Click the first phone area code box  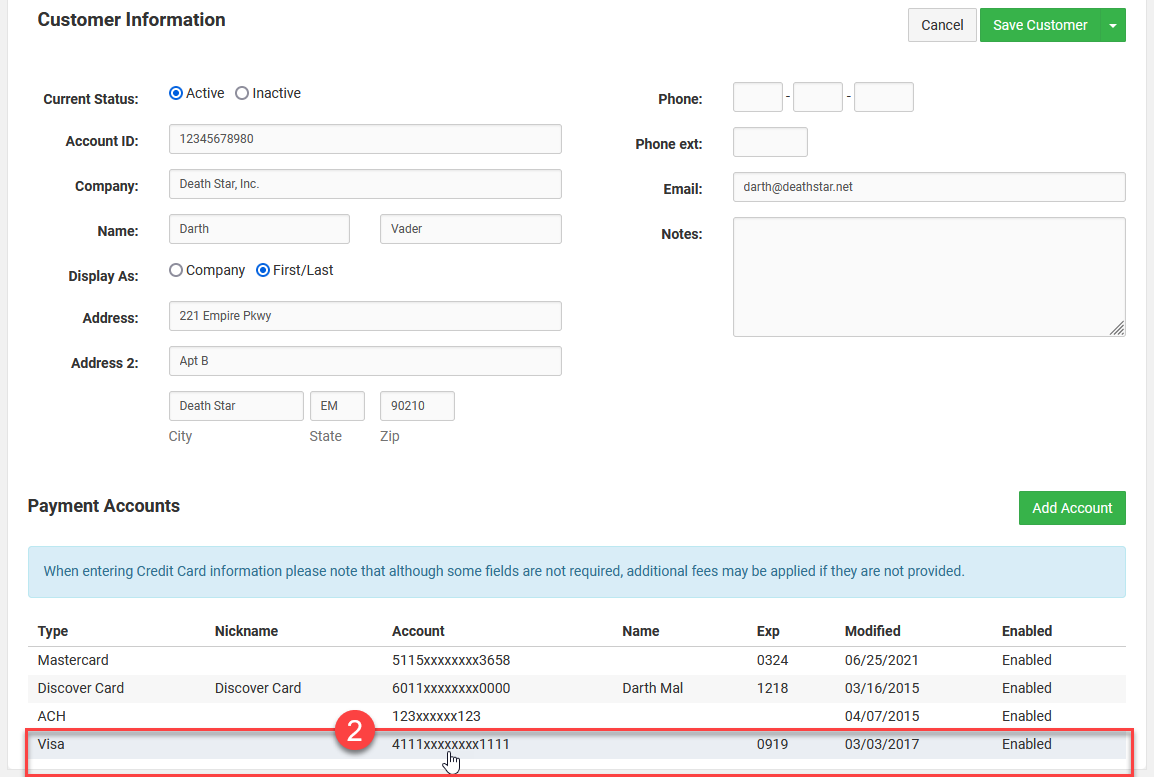click(x=758, y=97)
